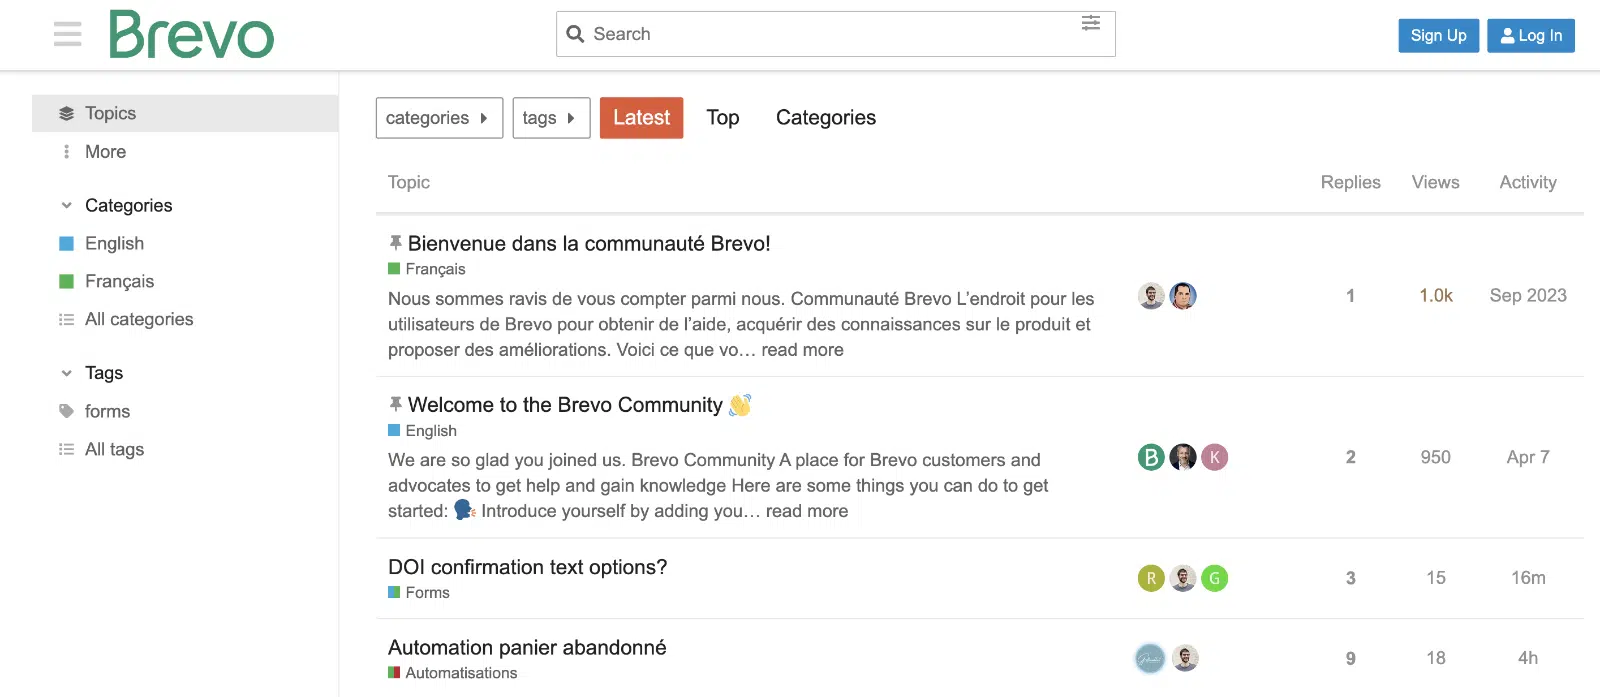Open advanced search filter options icon
This screenshot has width=1600, height=697.
click(1091, 23)
